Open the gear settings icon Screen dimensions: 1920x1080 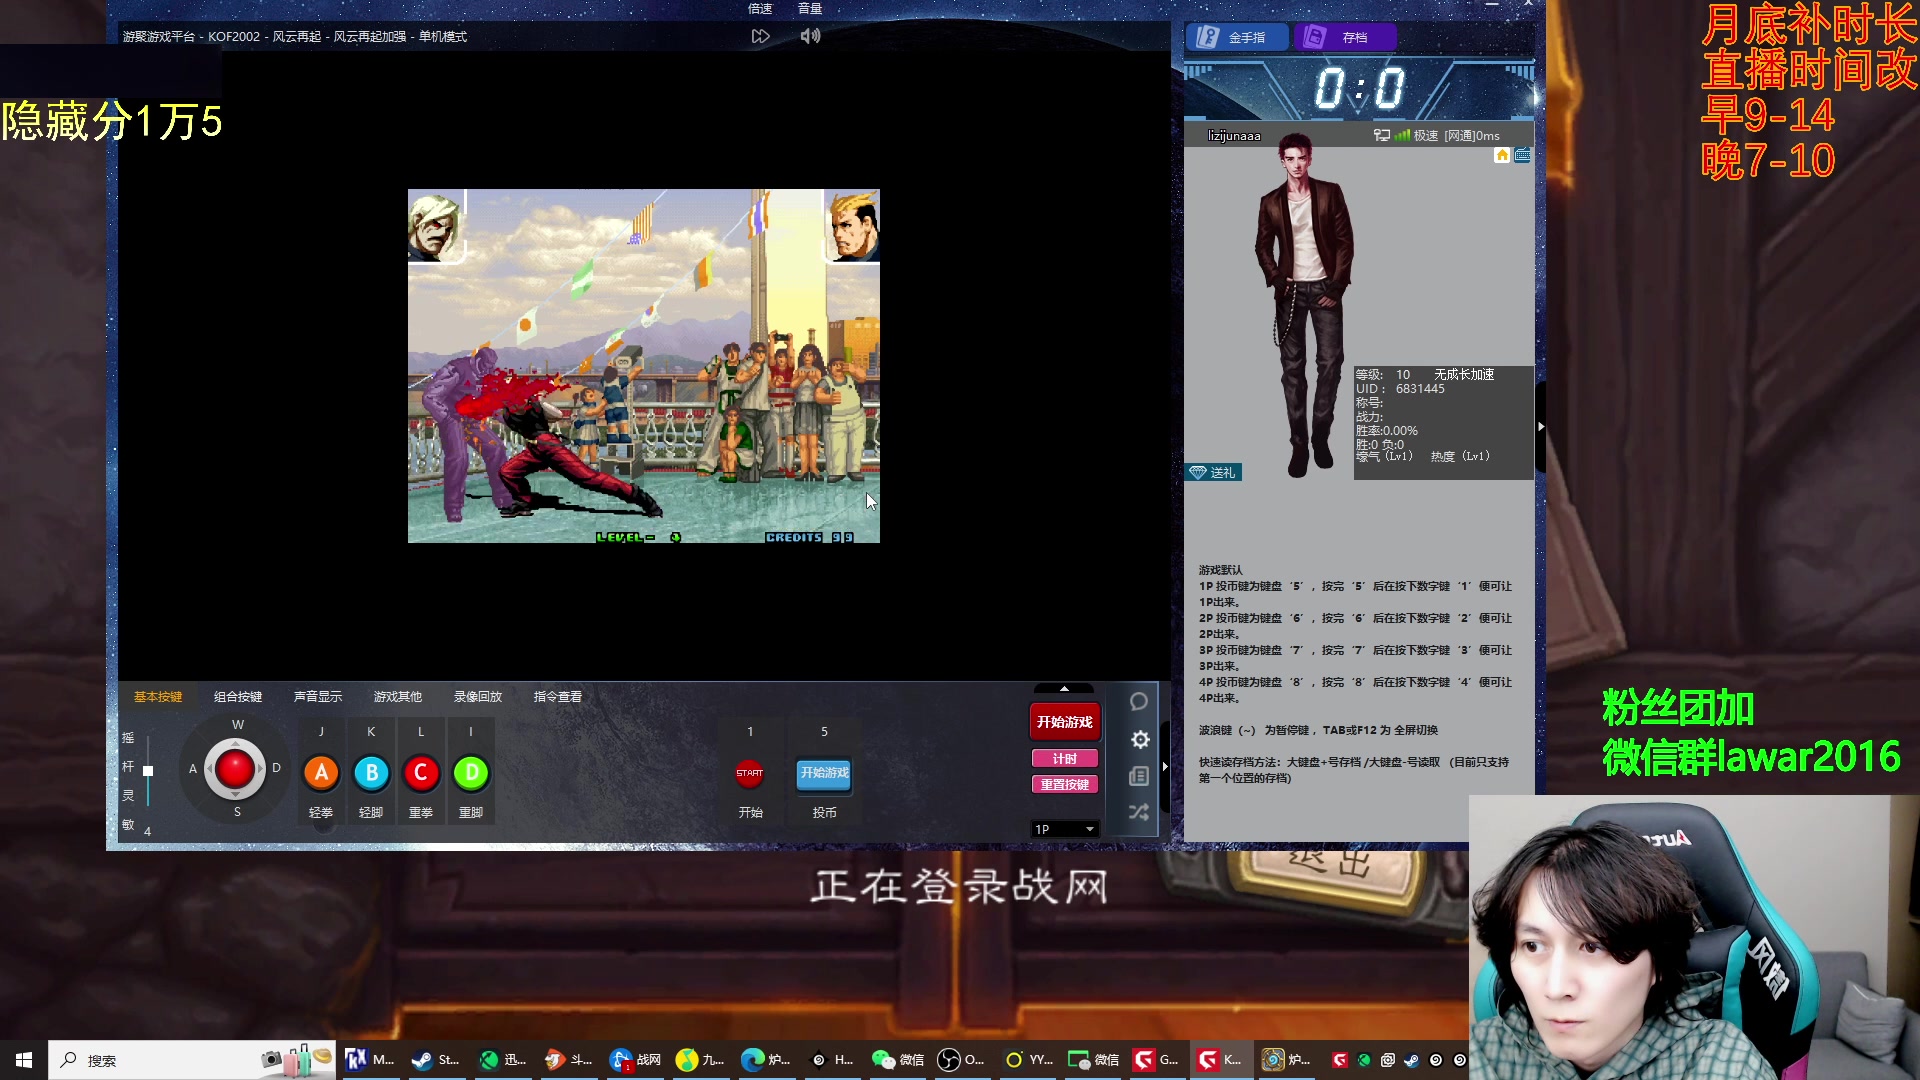coord(1140,740)
